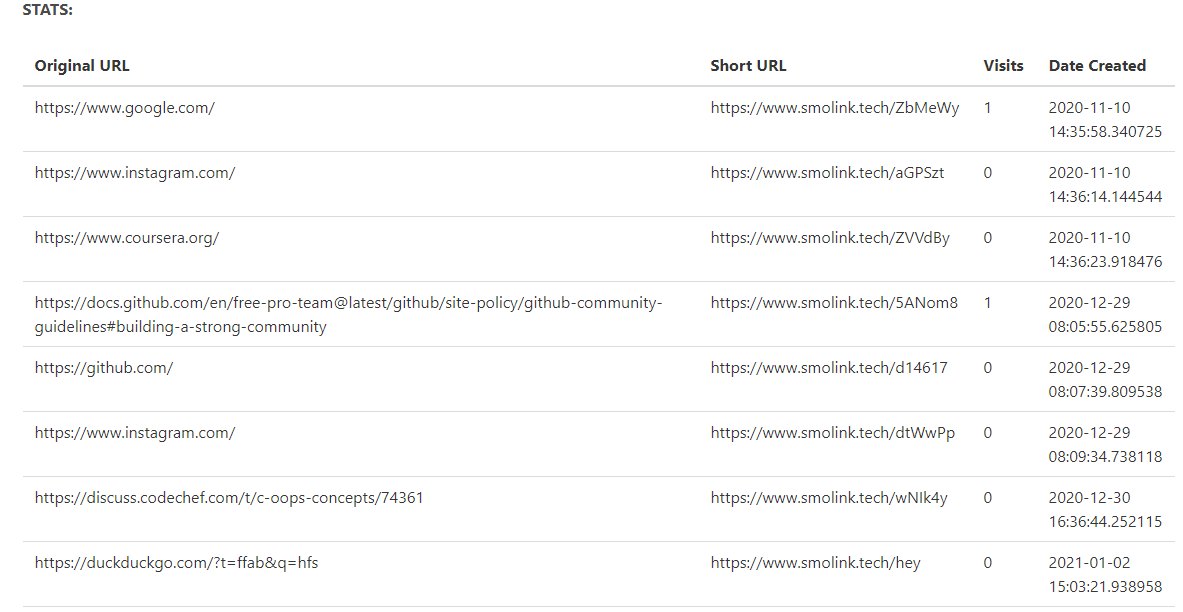Click the https://www.coursera.org/ original URL
1183x612 pixels.
127,238
